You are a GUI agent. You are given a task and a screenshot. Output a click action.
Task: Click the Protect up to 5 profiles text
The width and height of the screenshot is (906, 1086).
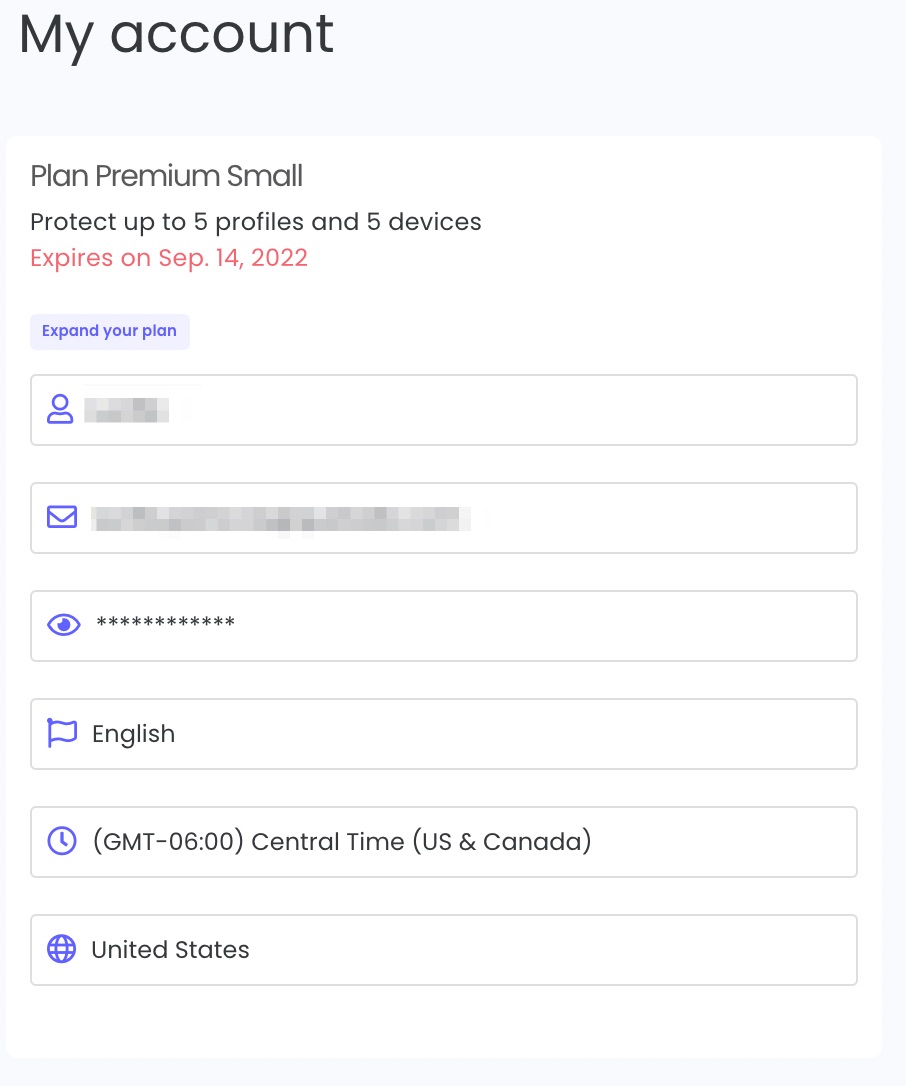256,222
